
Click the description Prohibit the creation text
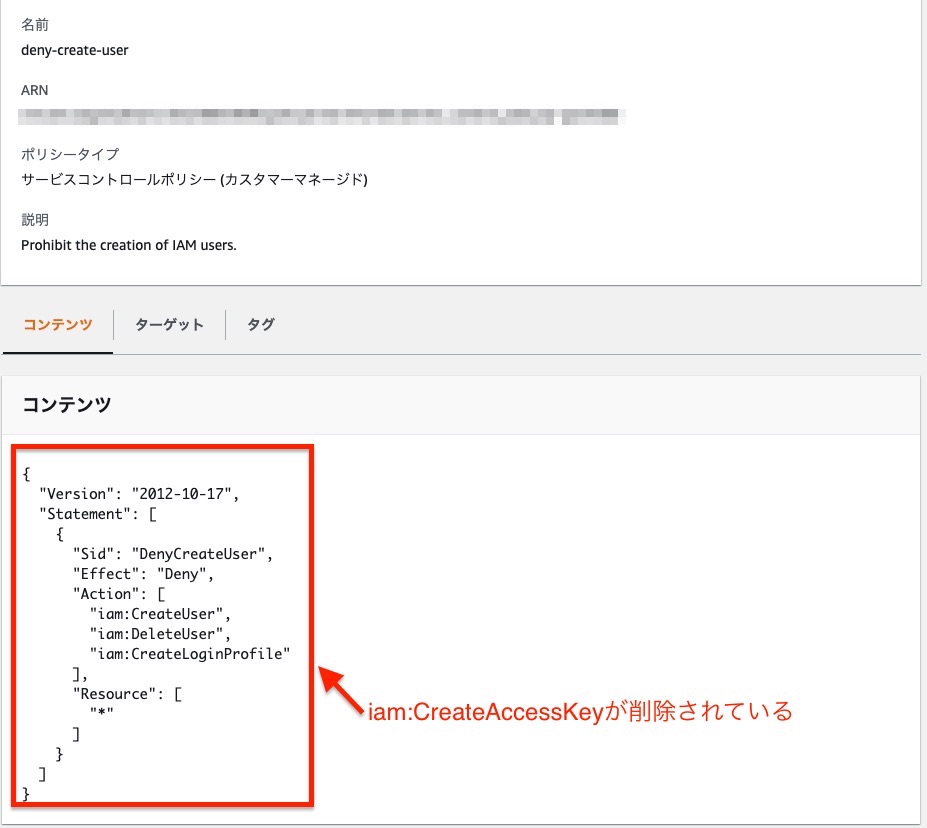point(128,245)
